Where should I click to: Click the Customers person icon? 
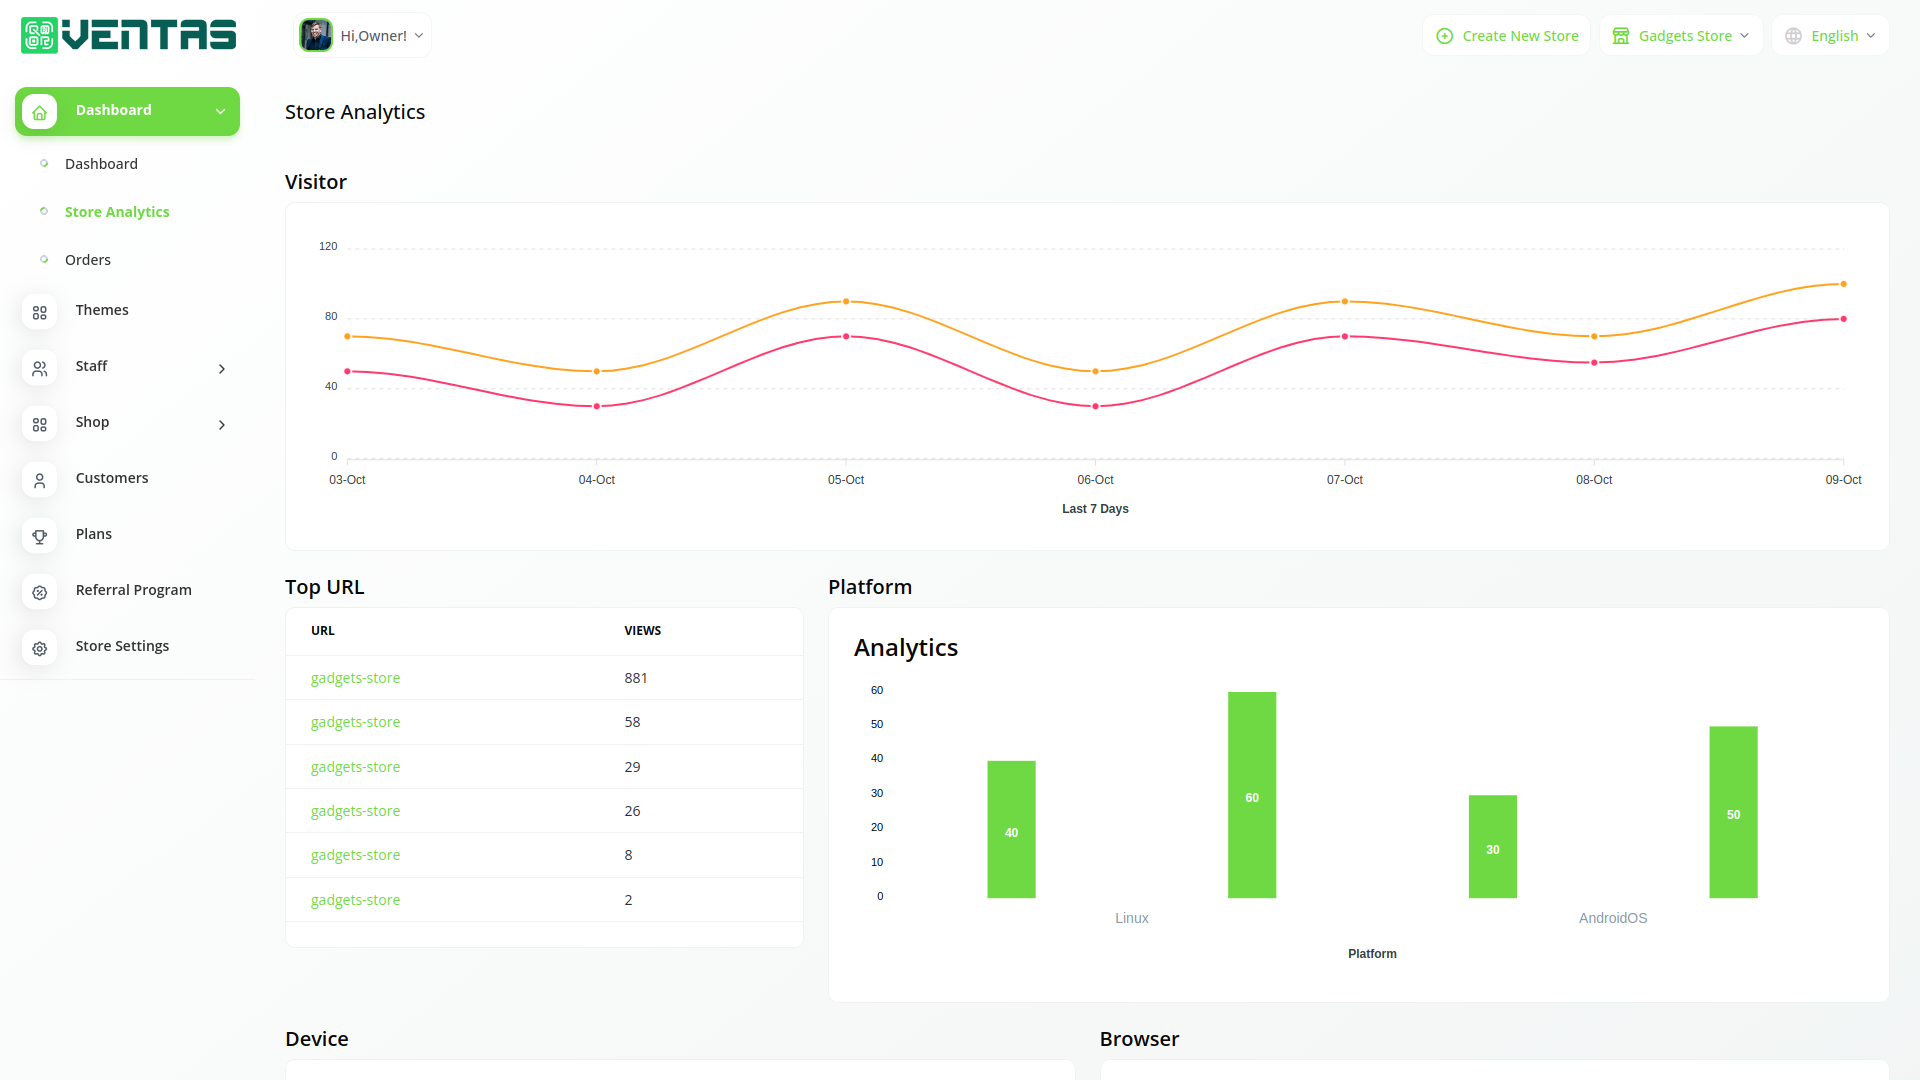coord(39,481)
